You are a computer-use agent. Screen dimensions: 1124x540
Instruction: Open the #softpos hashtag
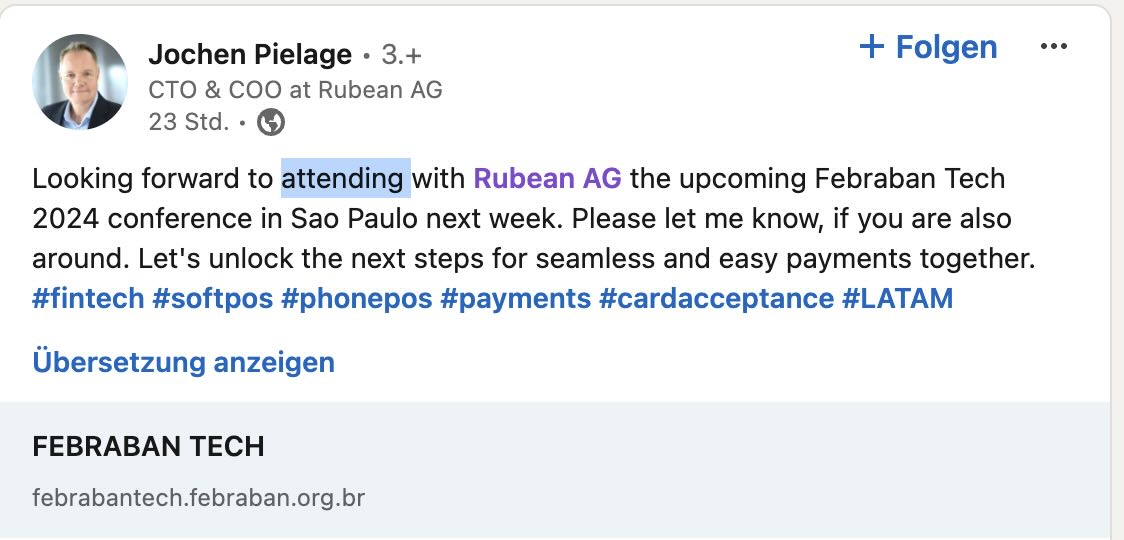coord(212,298)
